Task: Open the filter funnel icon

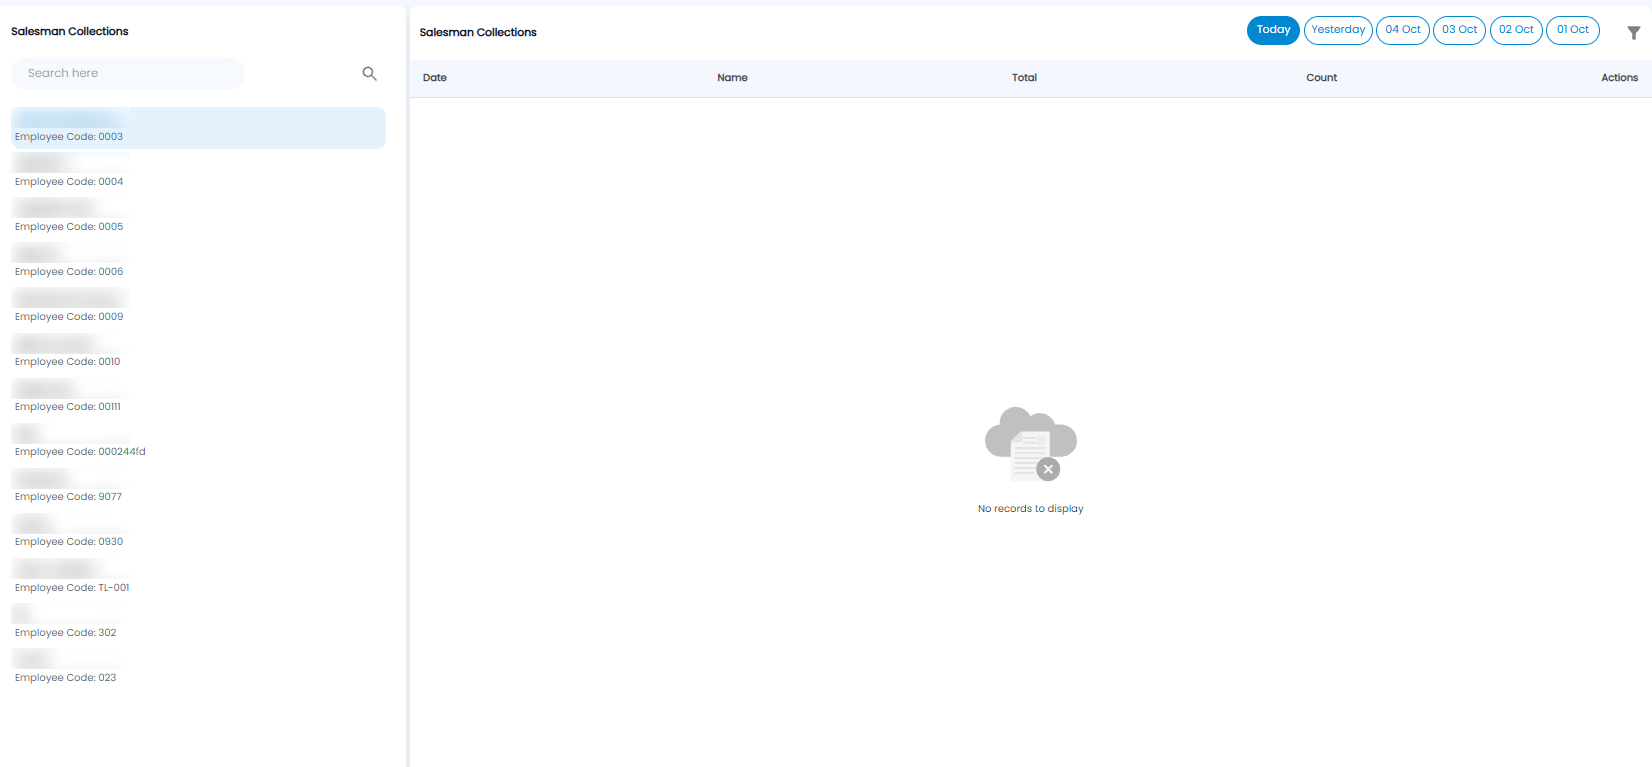Action: [x=1634, y=33]
